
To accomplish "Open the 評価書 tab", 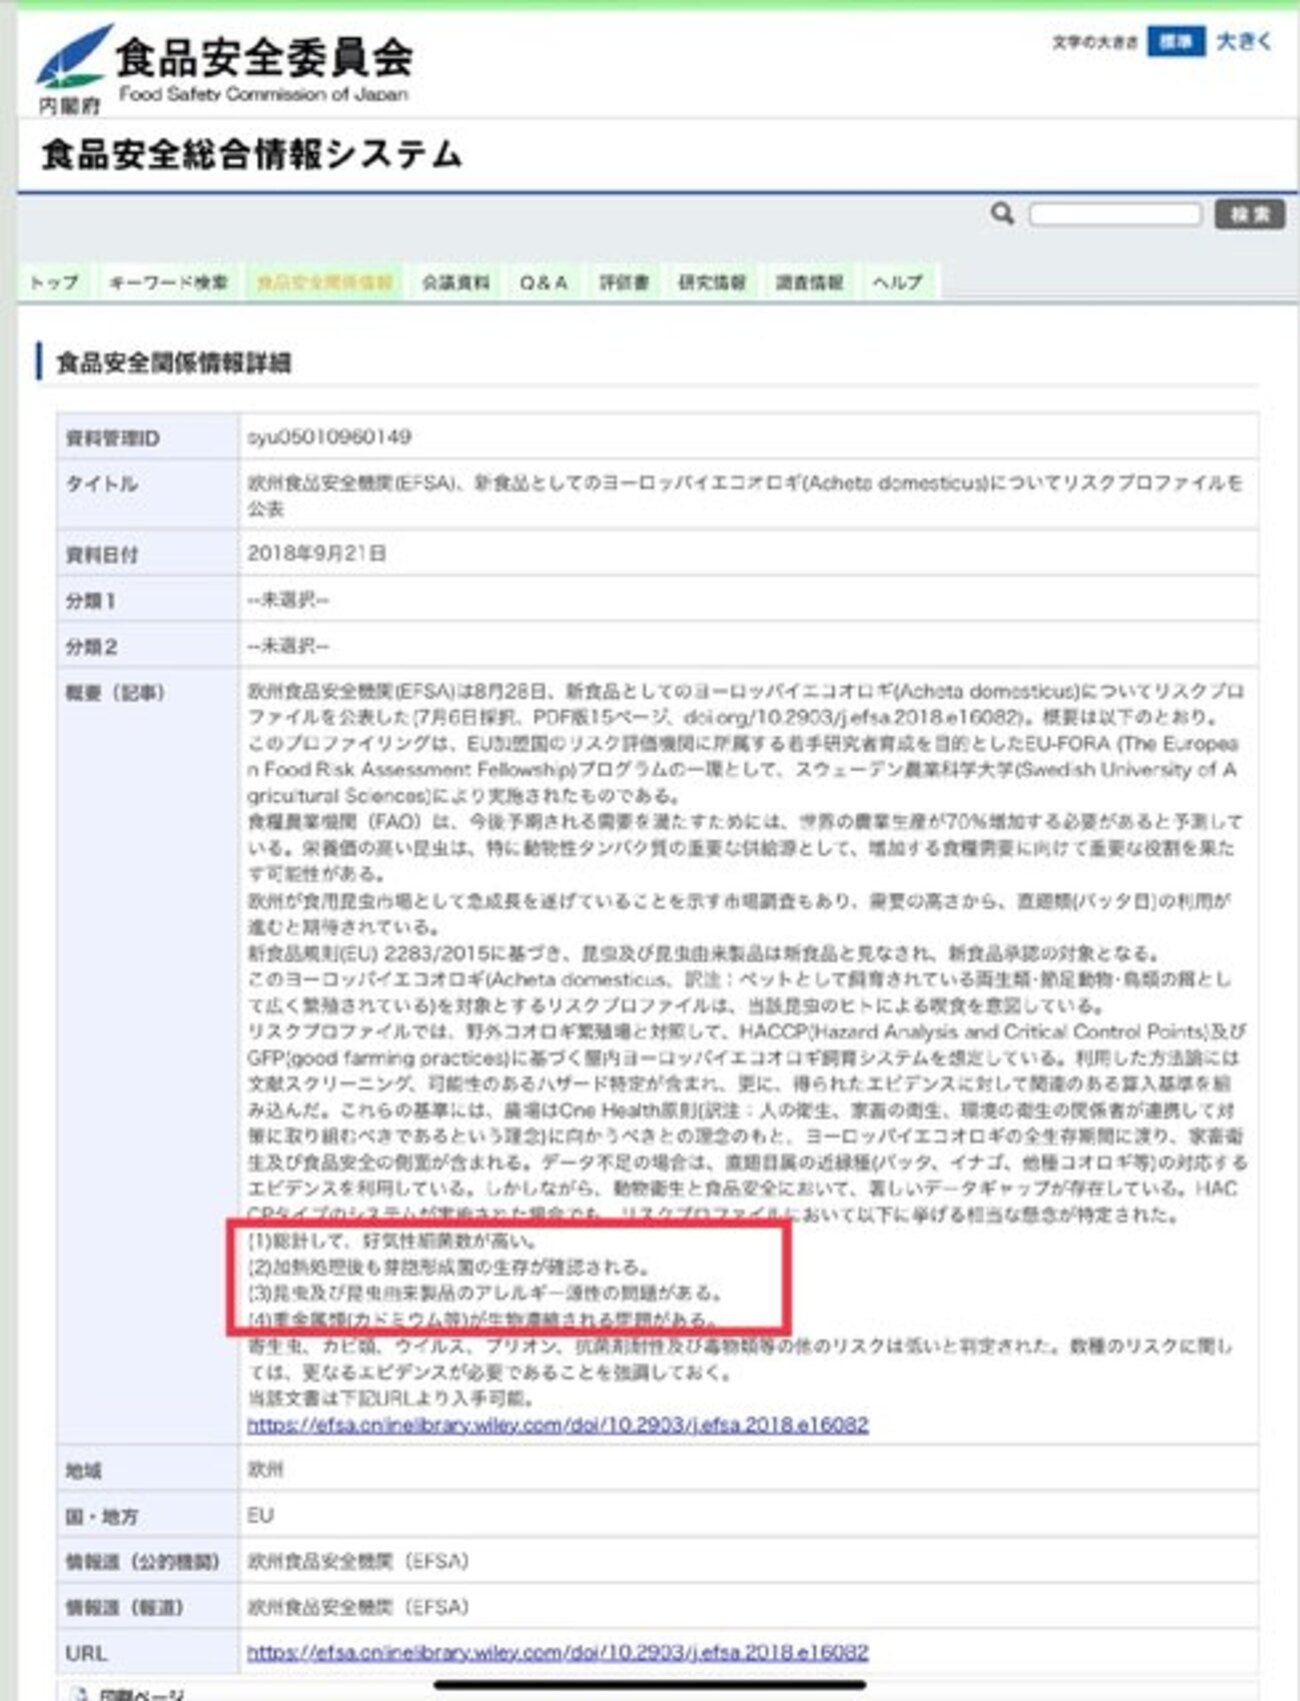I will (x=624, y=283).
